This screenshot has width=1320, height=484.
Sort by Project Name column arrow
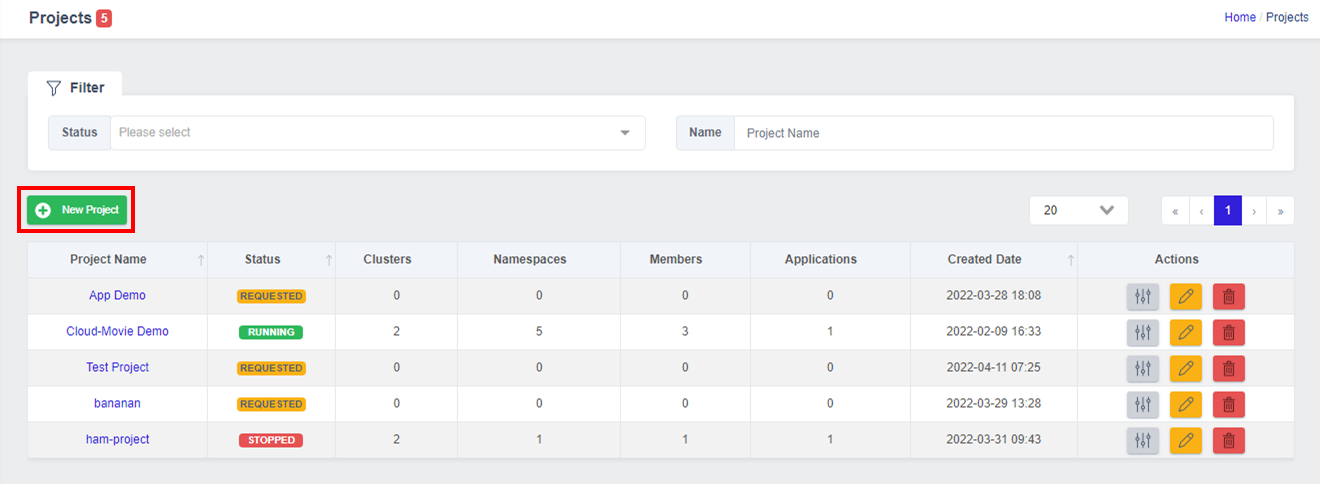coord(201,260)
